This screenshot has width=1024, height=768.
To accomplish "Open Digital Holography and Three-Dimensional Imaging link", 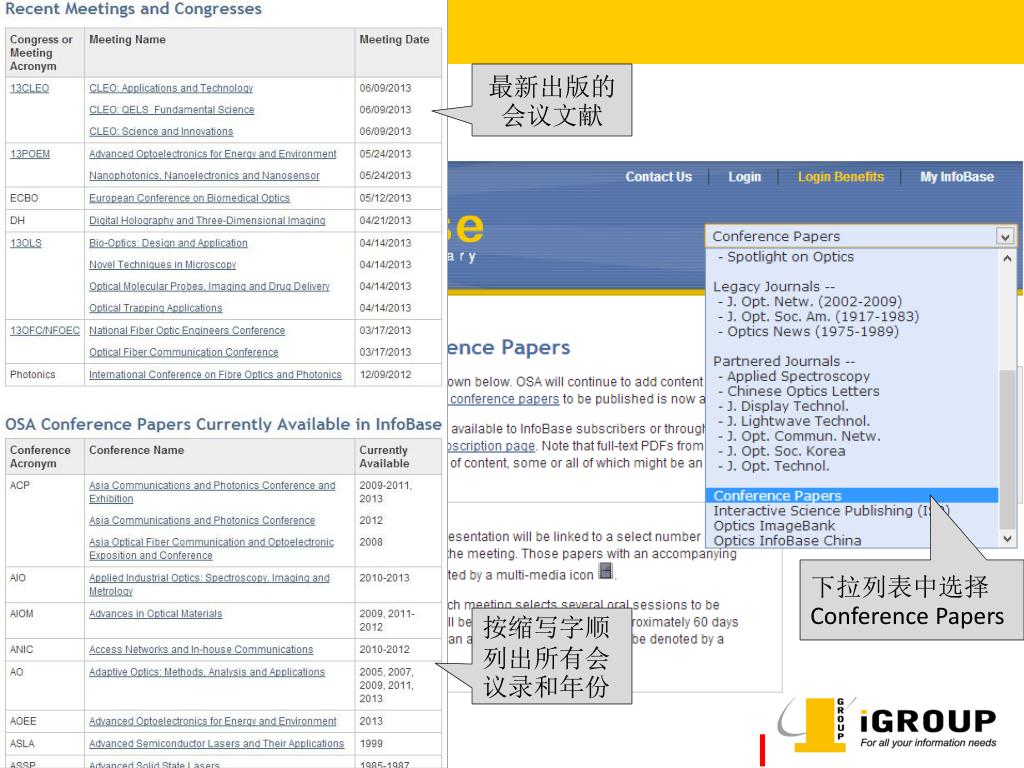I will (x=207, y=221).
